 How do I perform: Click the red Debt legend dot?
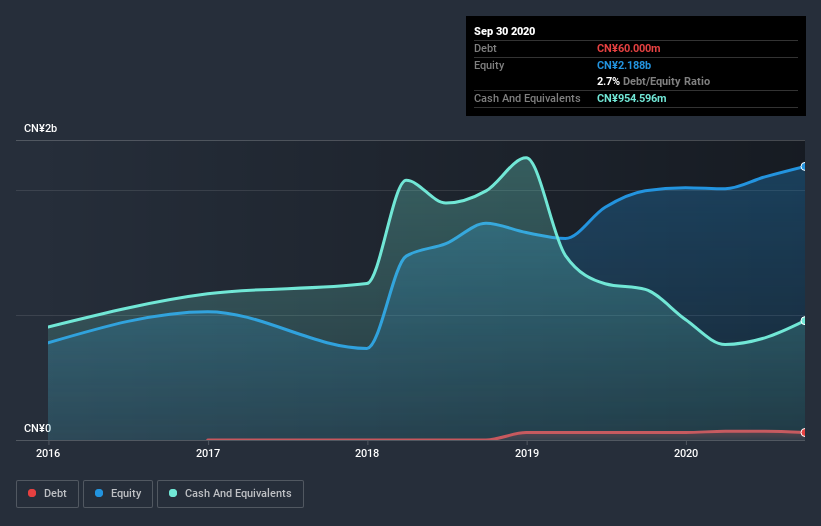[x=32, y=493]
